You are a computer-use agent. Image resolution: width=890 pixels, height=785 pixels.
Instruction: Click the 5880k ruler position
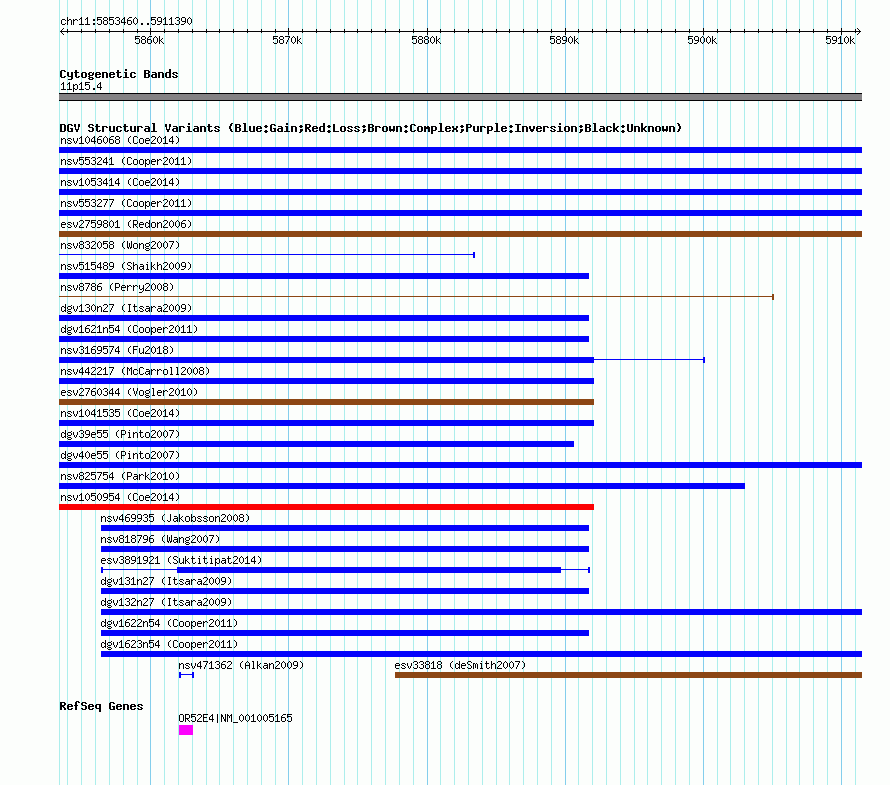point(426,40)
